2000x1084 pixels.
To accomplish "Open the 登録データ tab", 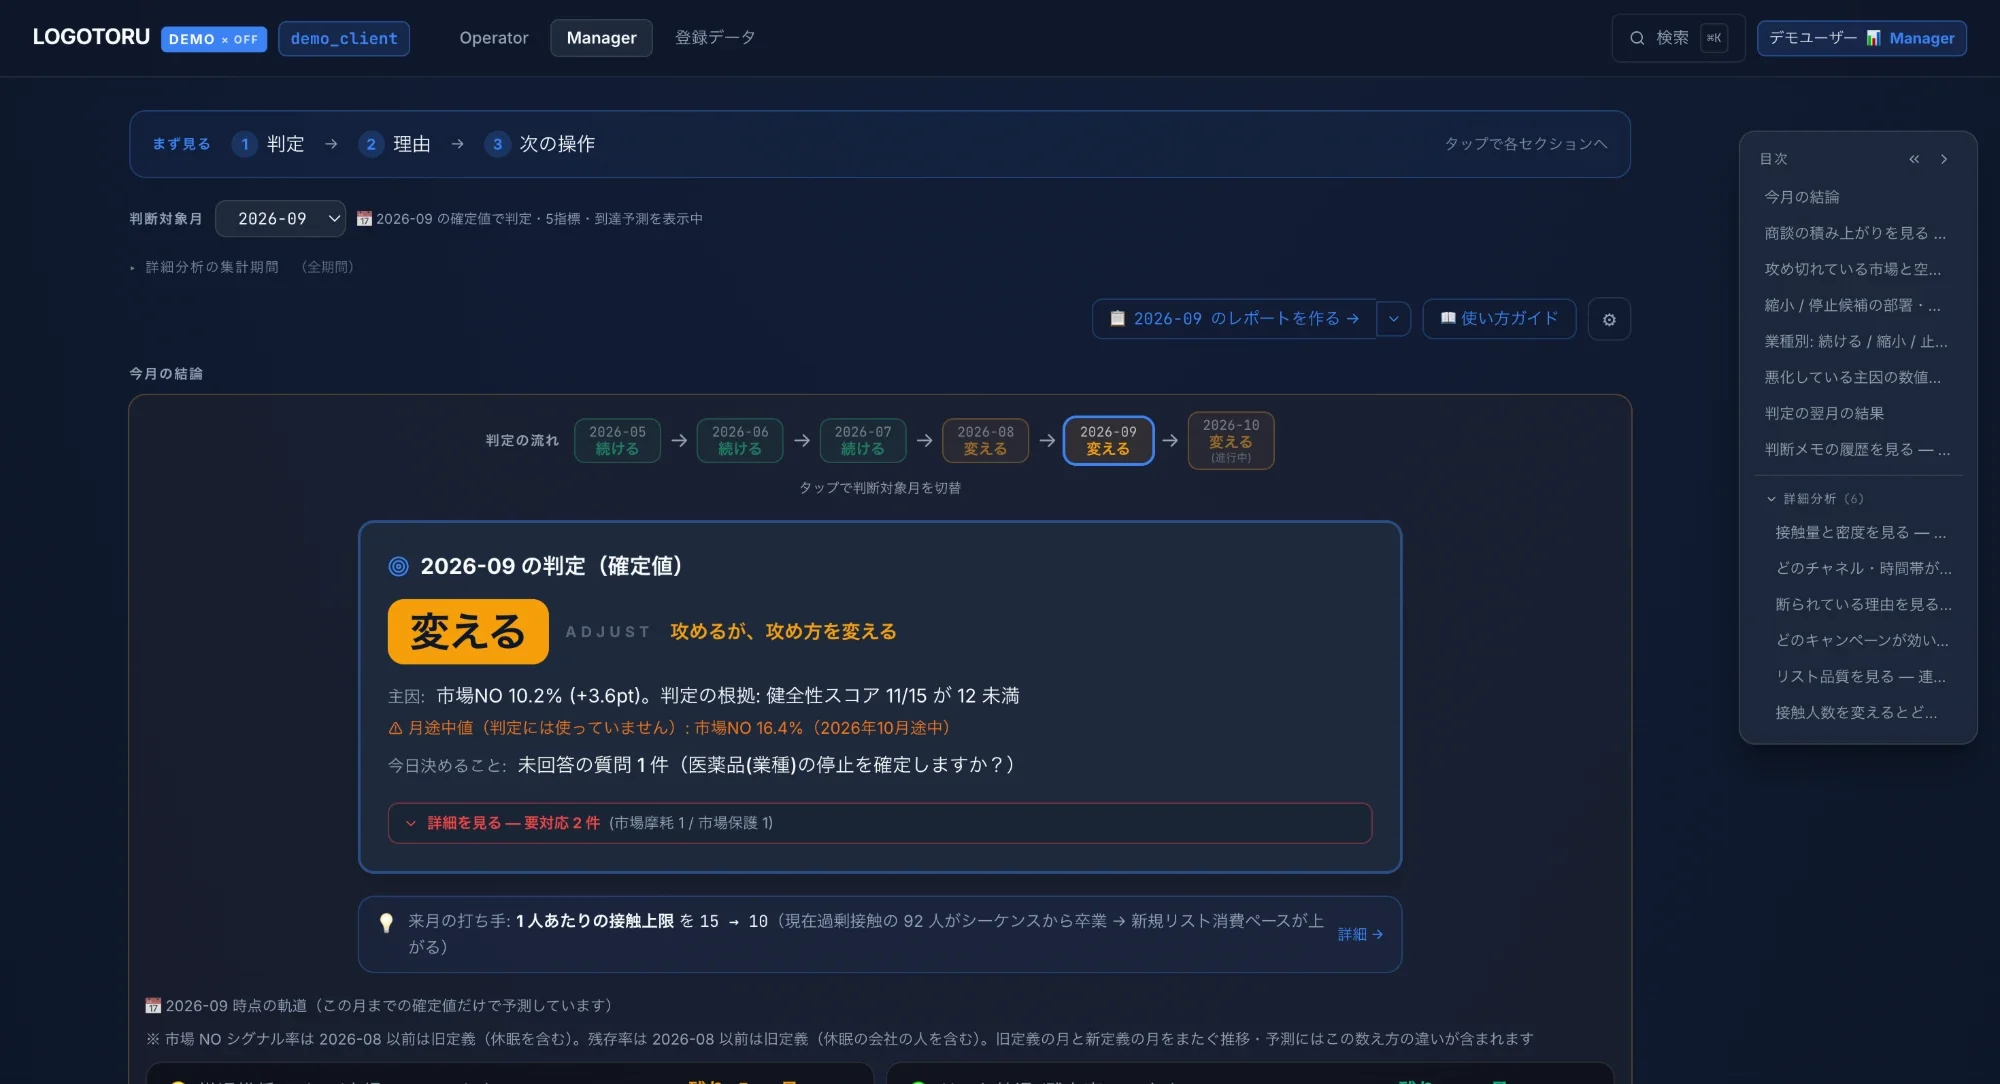I will 715,38.
